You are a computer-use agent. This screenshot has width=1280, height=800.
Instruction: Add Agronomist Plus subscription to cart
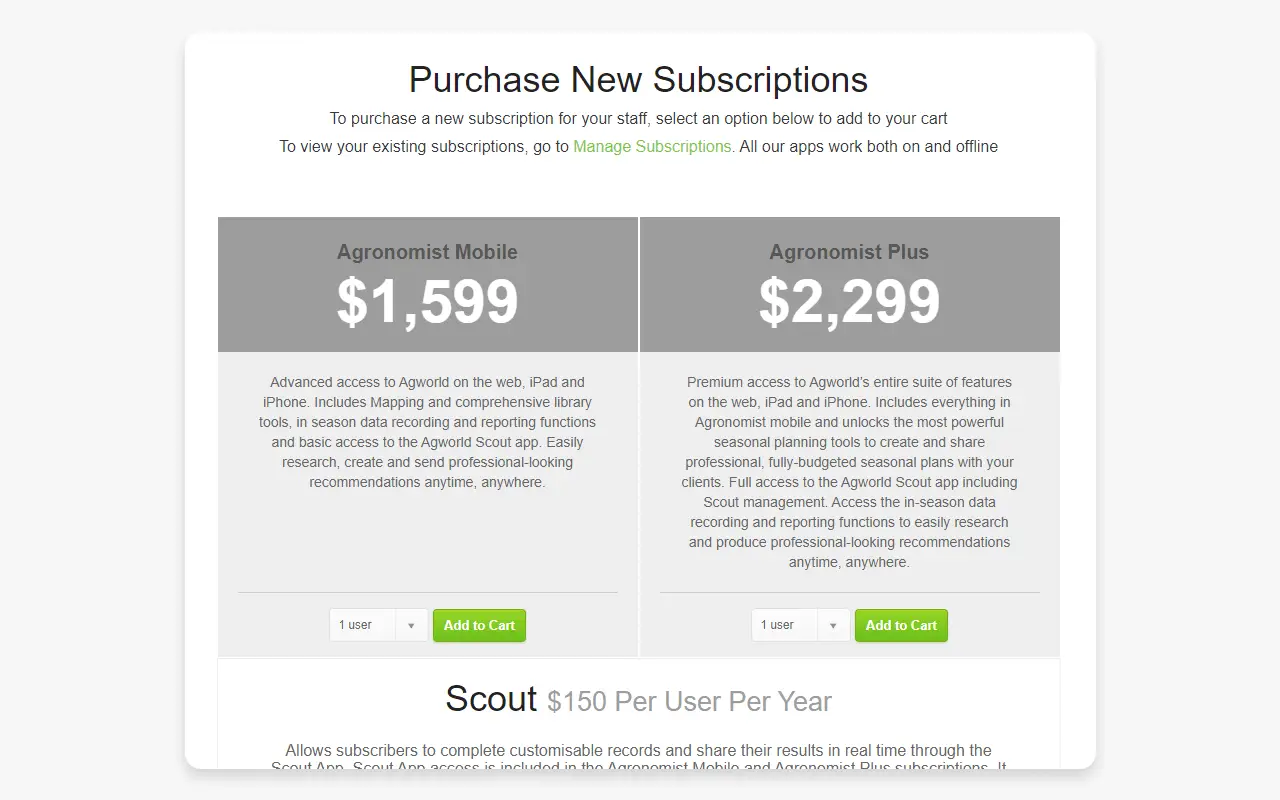901,625
